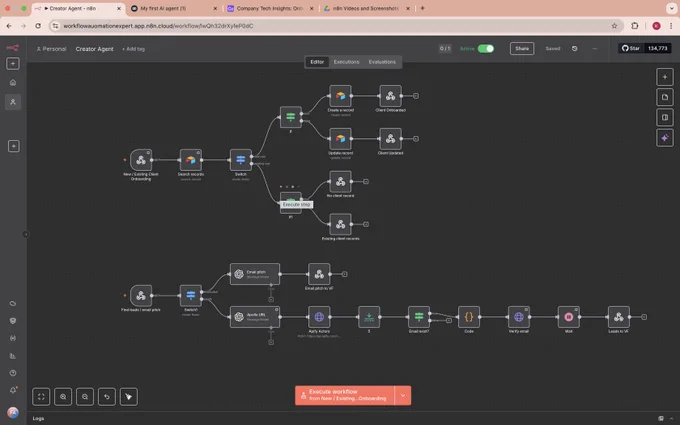The width and height of the screenshot is (680, 425).
Task: Switch to 'My first AI agent' browser tab
Action: 173,8
